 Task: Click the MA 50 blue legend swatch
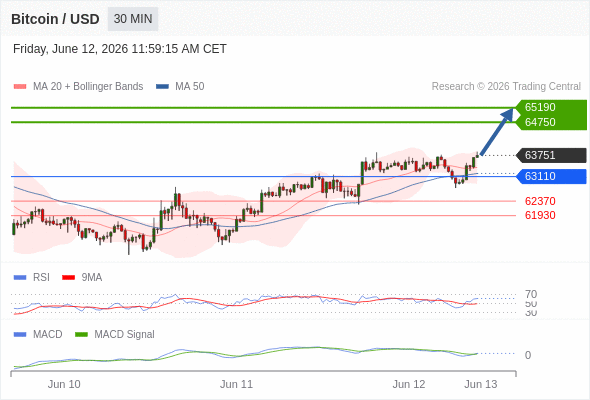pyautogui.click(x=162, y=87)
